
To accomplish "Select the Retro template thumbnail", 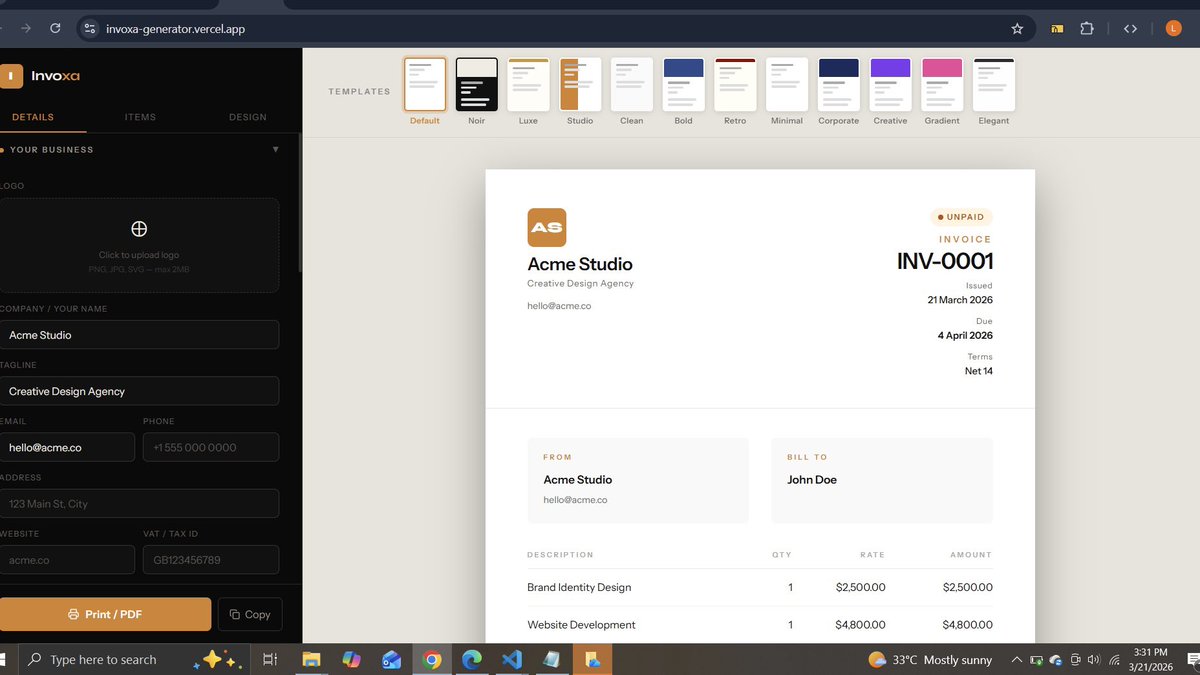I will click(735, 84).
